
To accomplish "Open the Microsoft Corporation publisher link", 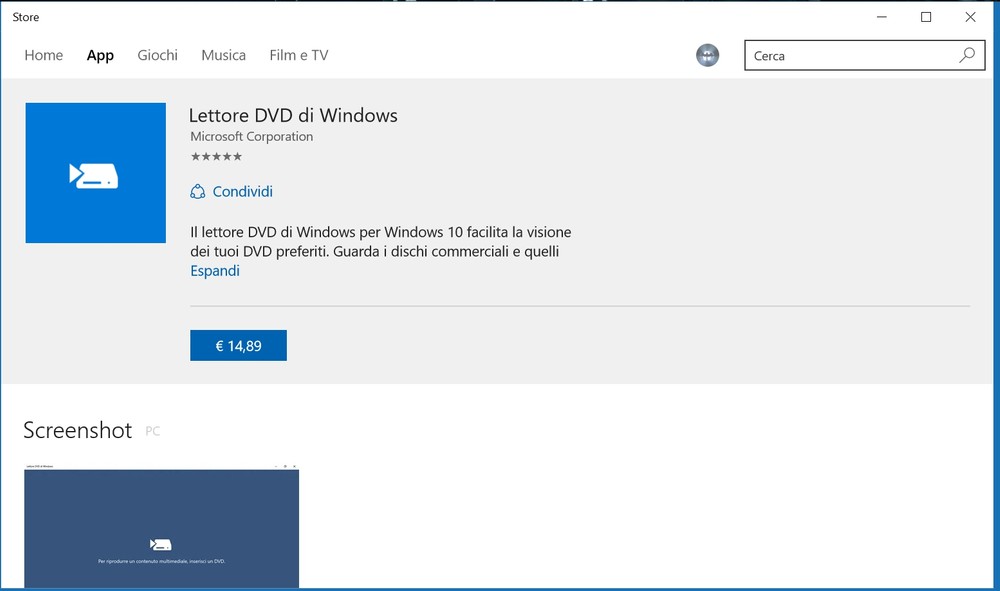I will 251,136.
